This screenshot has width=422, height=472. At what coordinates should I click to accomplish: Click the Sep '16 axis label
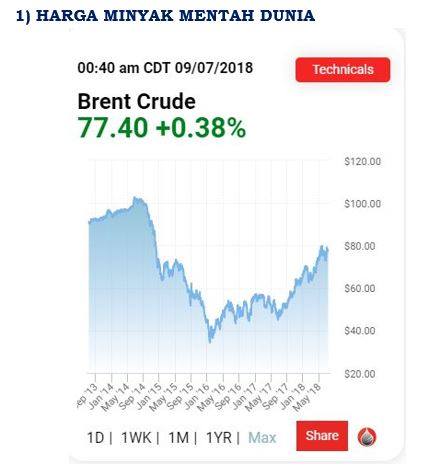coord(228,397)
